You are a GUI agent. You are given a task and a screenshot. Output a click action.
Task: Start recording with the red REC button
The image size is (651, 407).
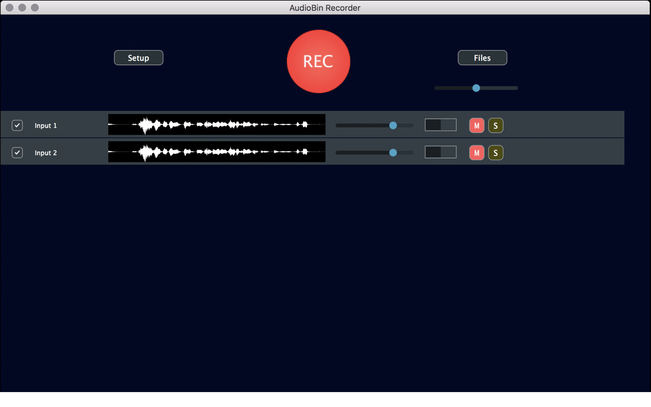[x=318, y=61]
